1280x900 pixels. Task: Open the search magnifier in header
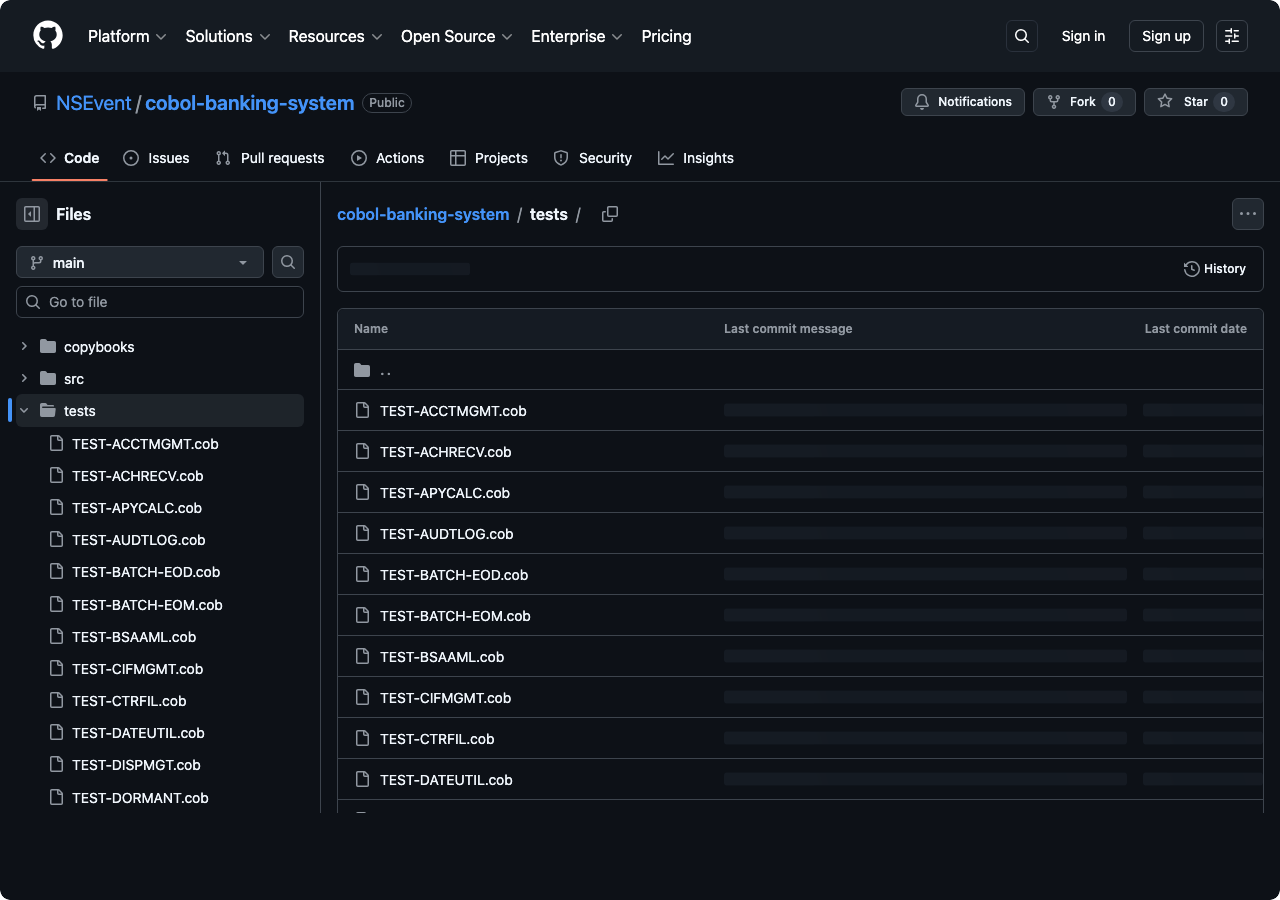(1021, 36)
